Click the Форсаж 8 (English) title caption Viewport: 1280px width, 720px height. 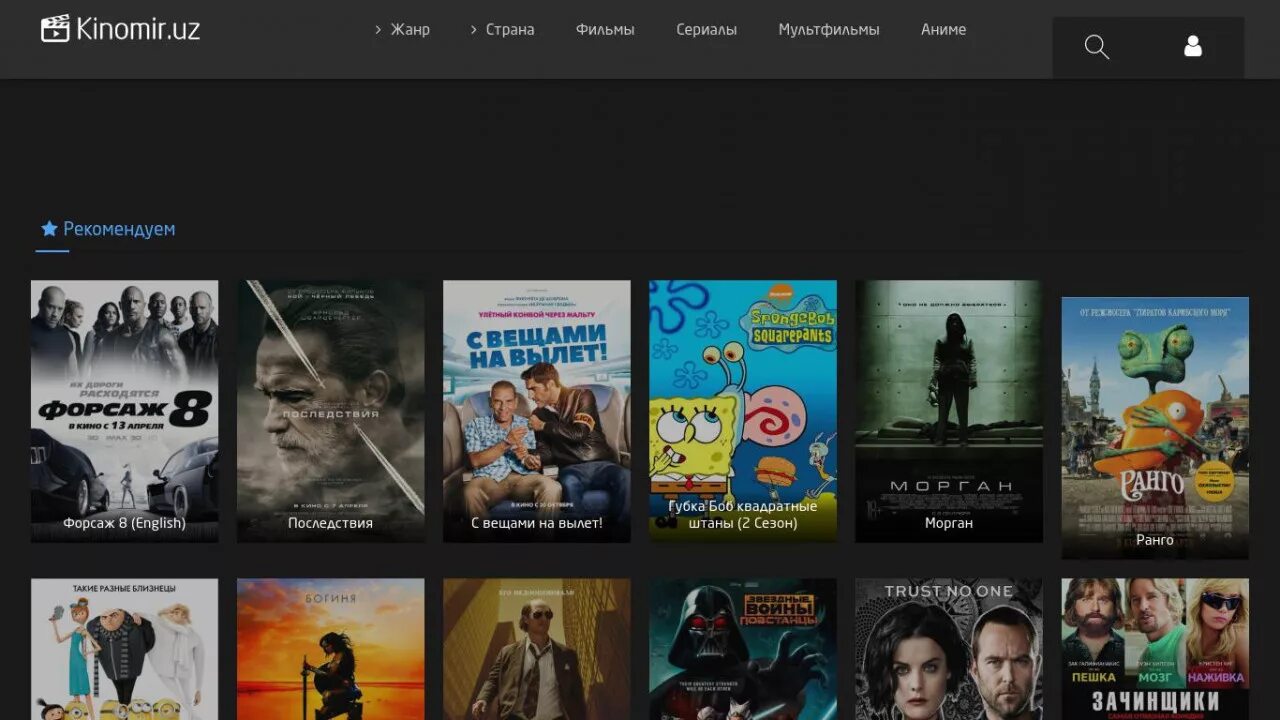click(x=125, y=523)
